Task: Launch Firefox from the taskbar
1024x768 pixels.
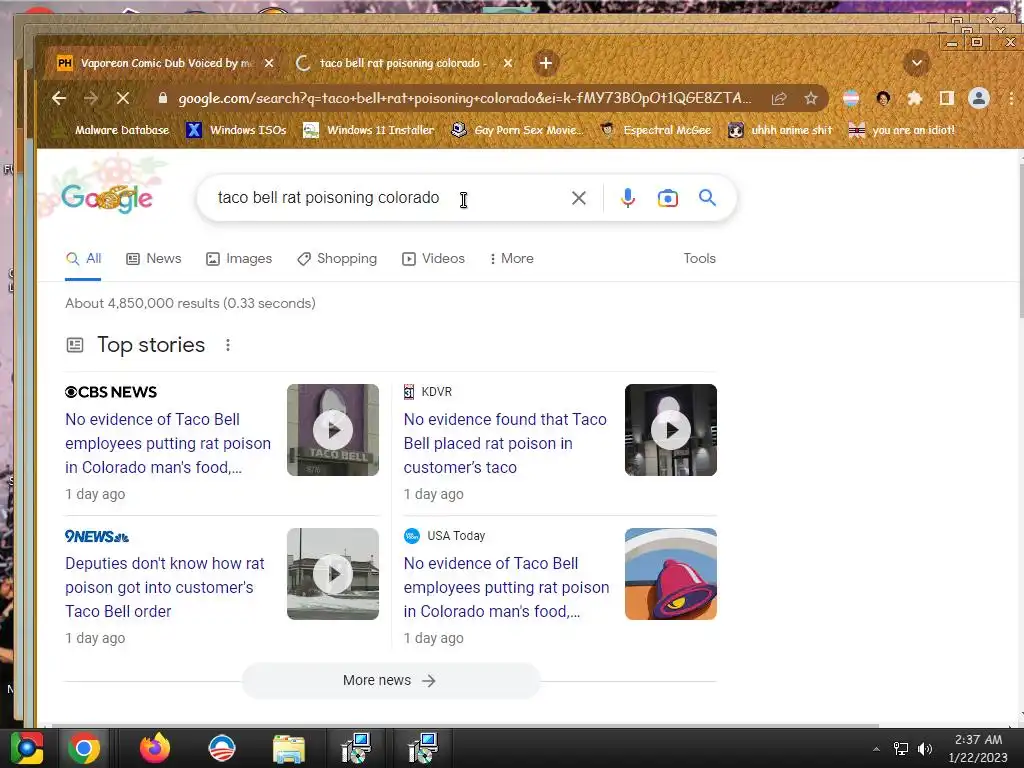Action: coord(155,748)
